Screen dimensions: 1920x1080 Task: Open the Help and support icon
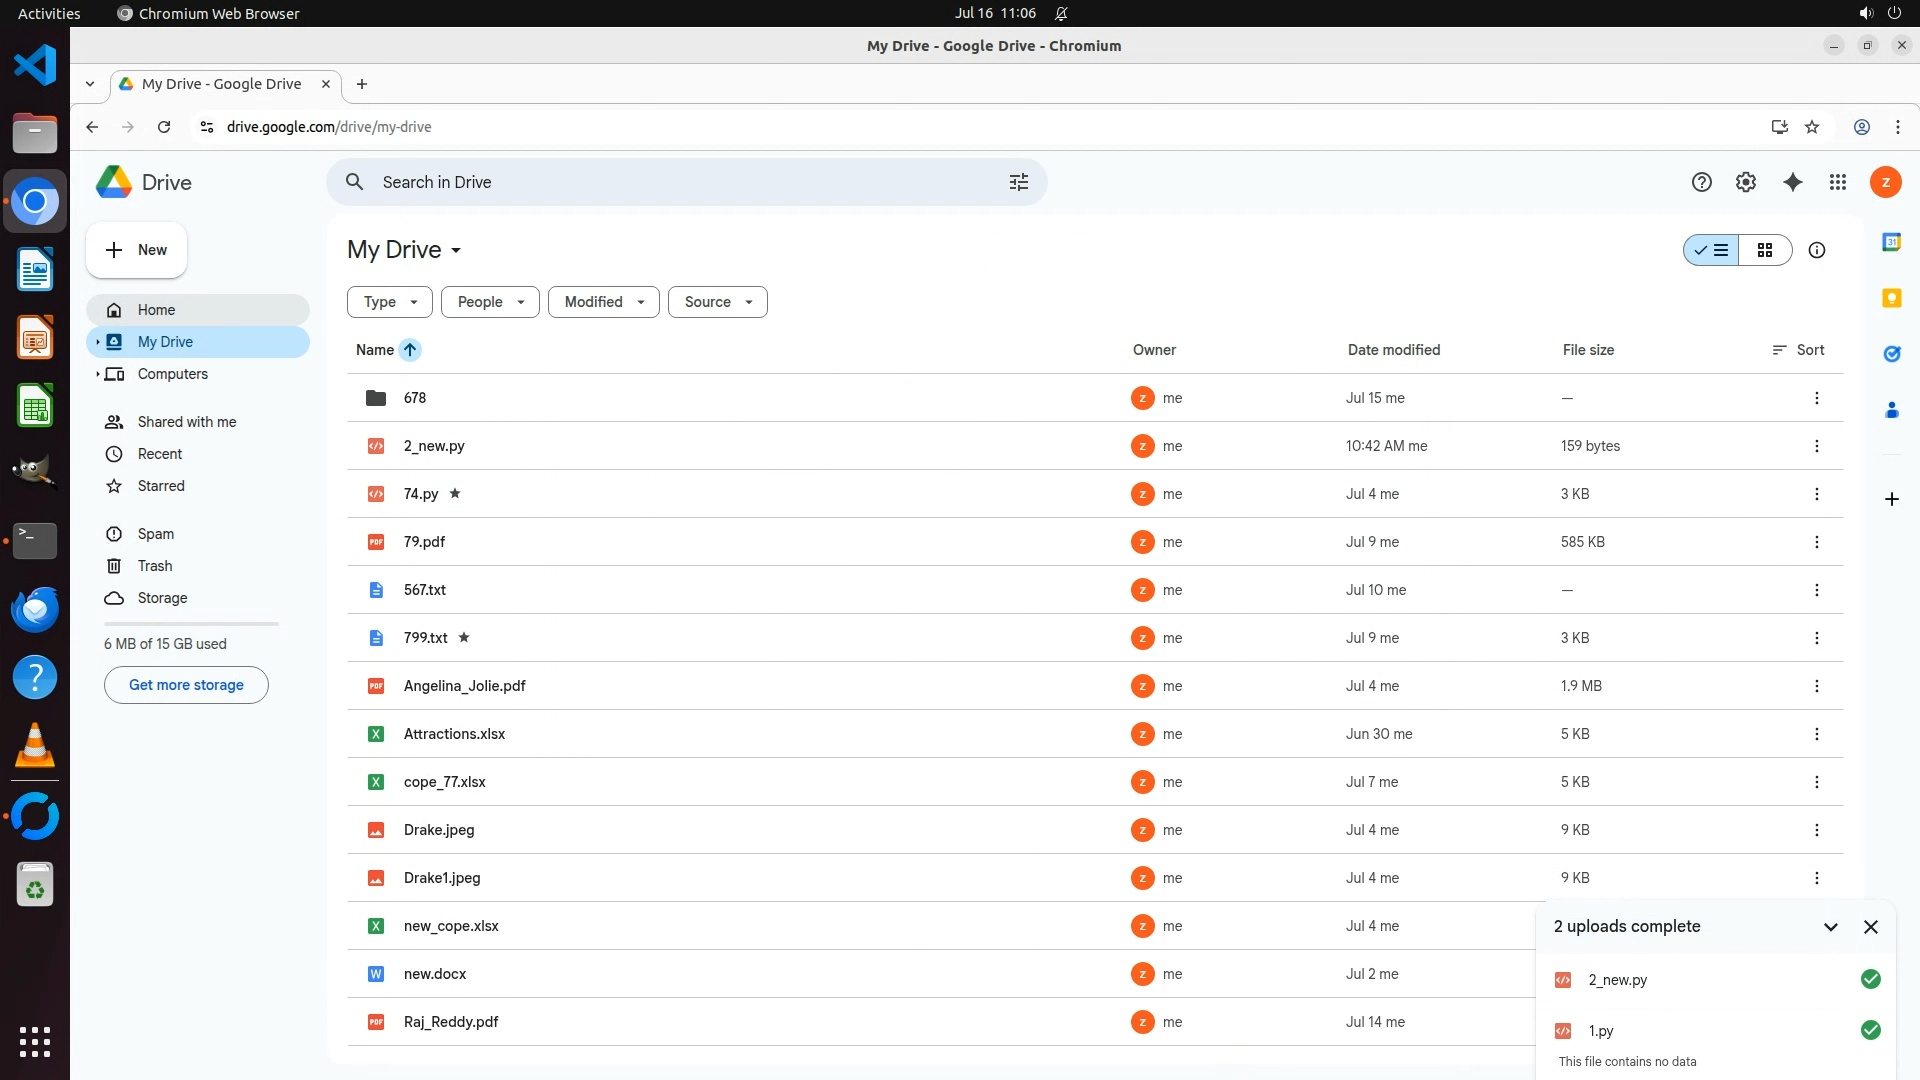click(x=1701, y=182)
